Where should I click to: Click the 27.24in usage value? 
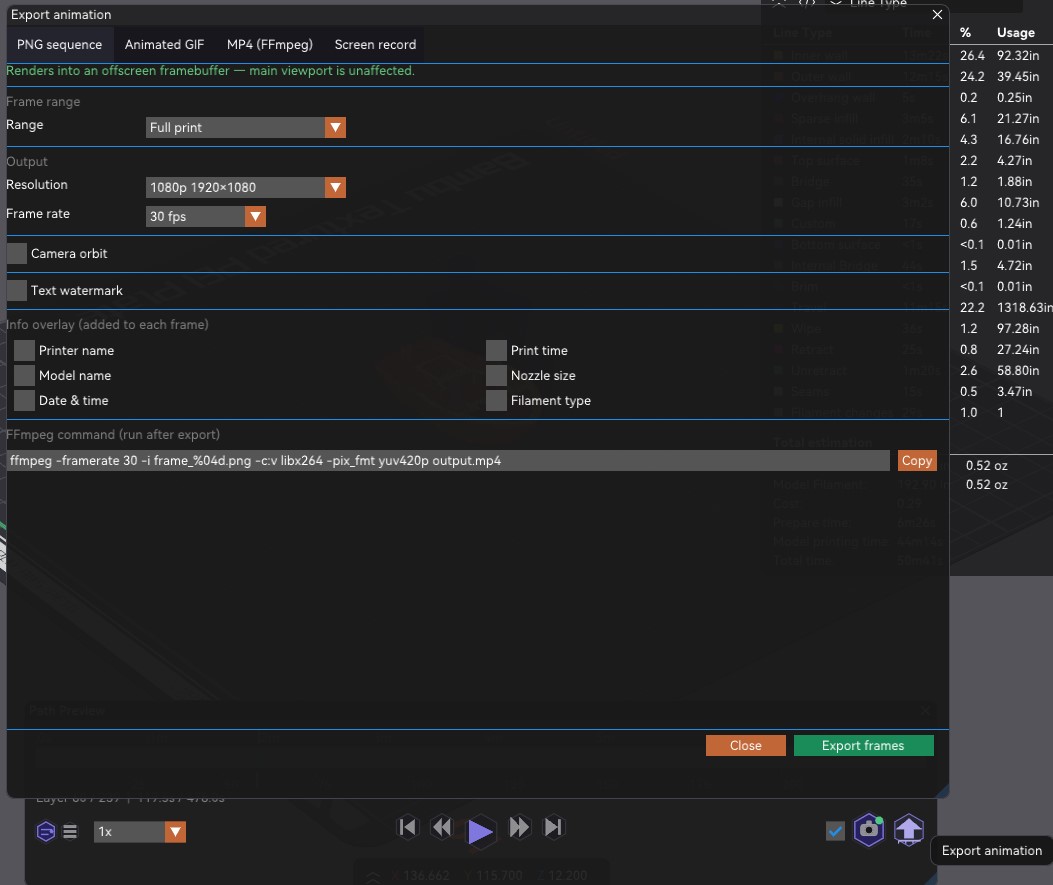1017,349
